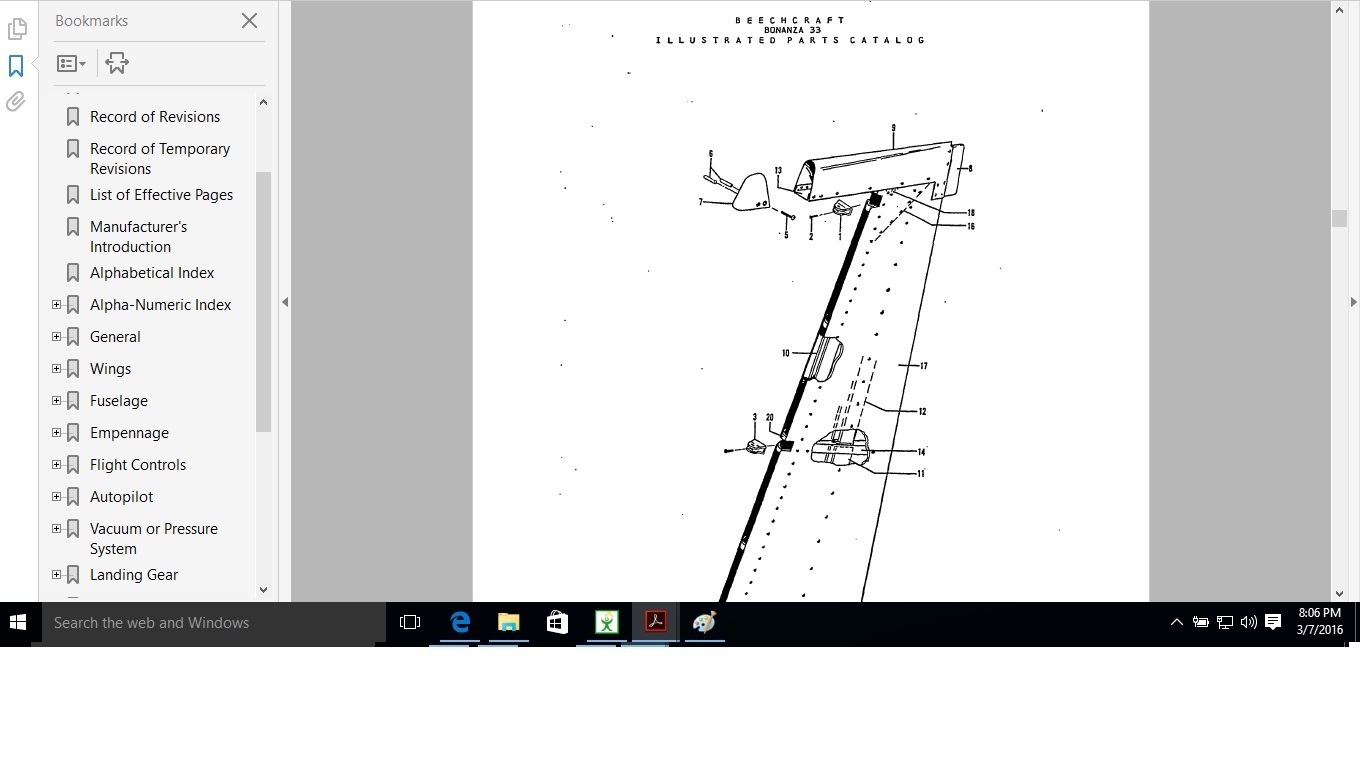Viewport: 1366px width, 768px height.
Task: Click the bookmarks panel scrollbar thumb
Action: tap(263, 302)
